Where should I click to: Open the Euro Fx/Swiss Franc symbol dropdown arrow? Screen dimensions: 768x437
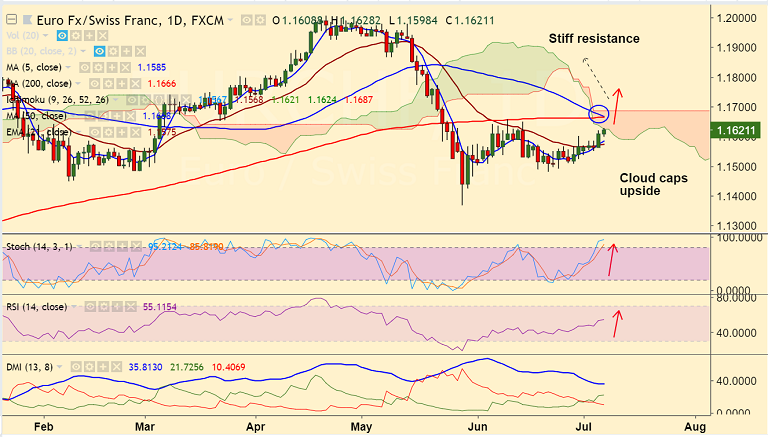(x=231, y=21)
